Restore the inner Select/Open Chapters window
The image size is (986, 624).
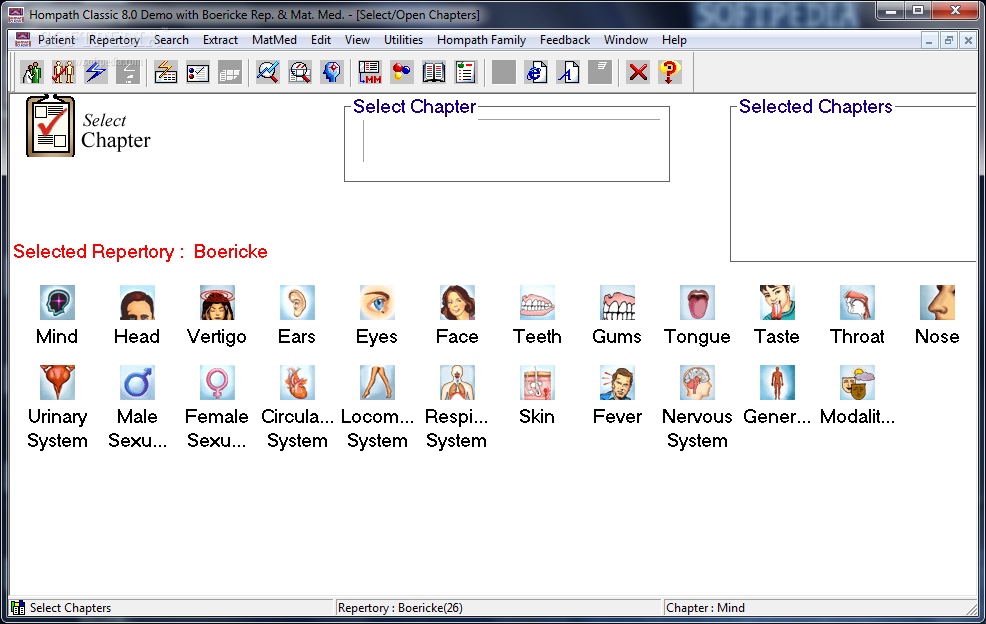coord(948,40)
